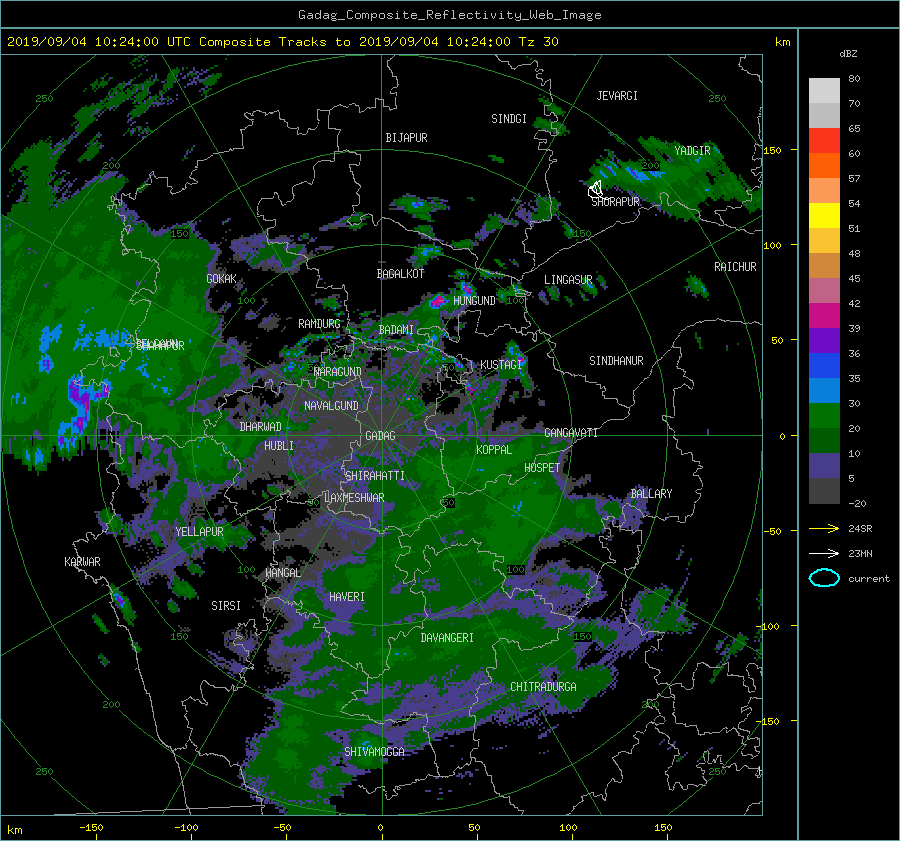Click the DHARWAD city label

261,427
